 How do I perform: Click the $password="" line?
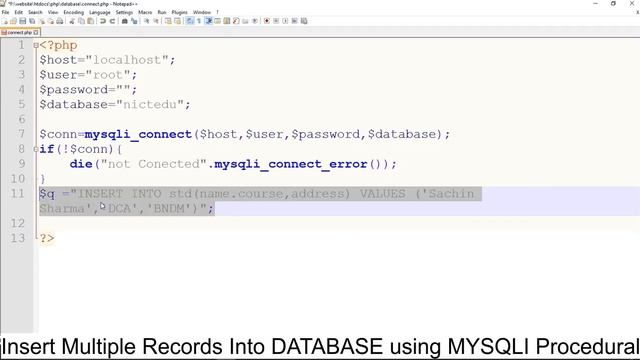[x=88, y=90]
